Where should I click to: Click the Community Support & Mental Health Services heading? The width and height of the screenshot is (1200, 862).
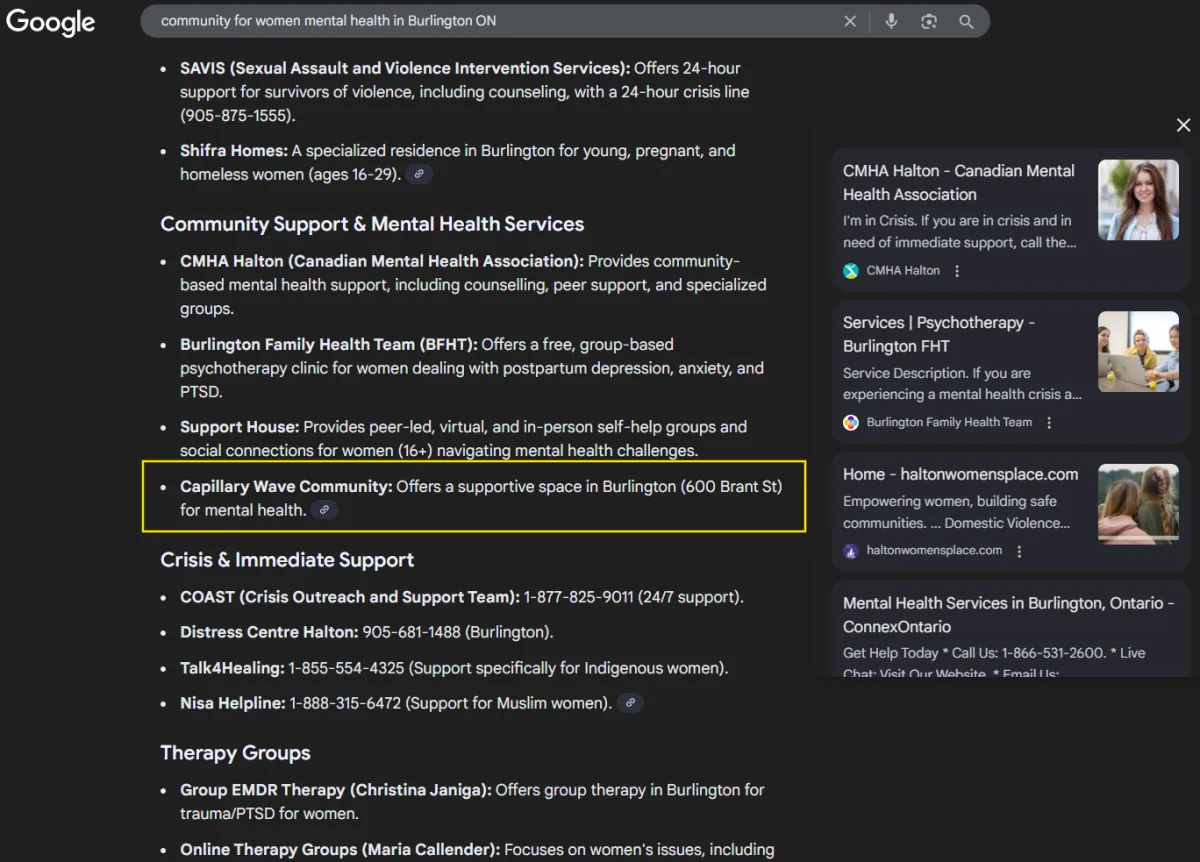372,224
